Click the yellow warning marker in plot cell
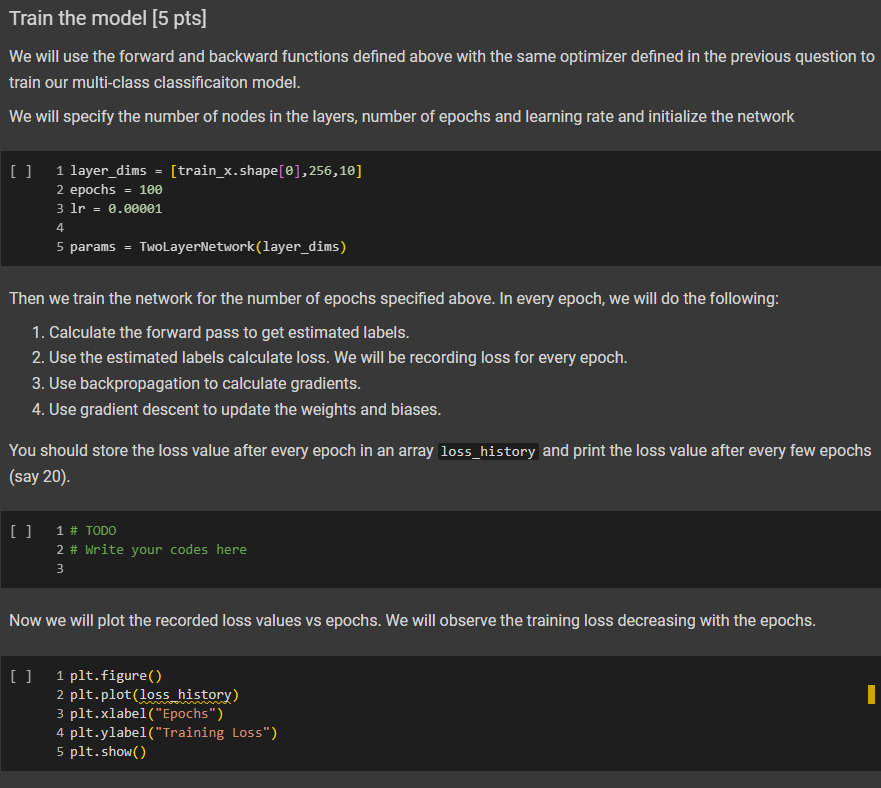The height and width of the screenshot is (788, 881). point(871,695)
